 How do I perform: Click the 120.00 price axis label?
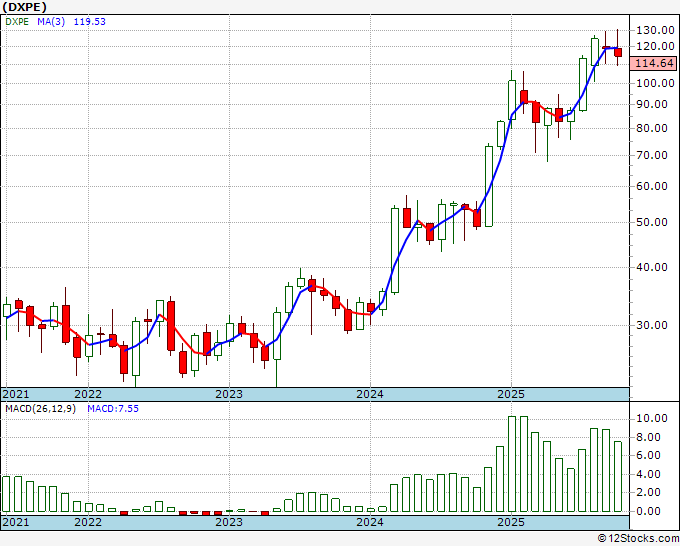point(655,46)
